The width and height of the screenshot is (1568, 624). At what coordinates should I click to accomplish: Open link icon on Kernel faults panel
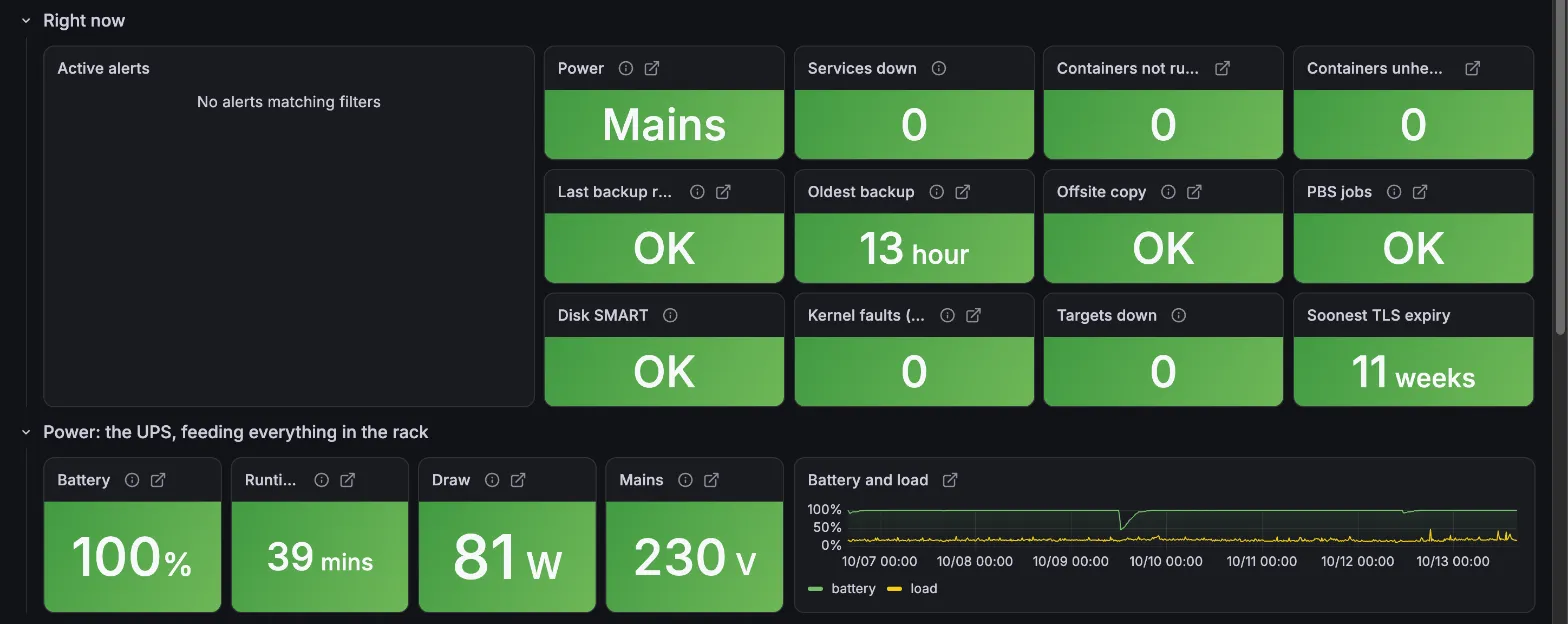[x=974, y=315]
